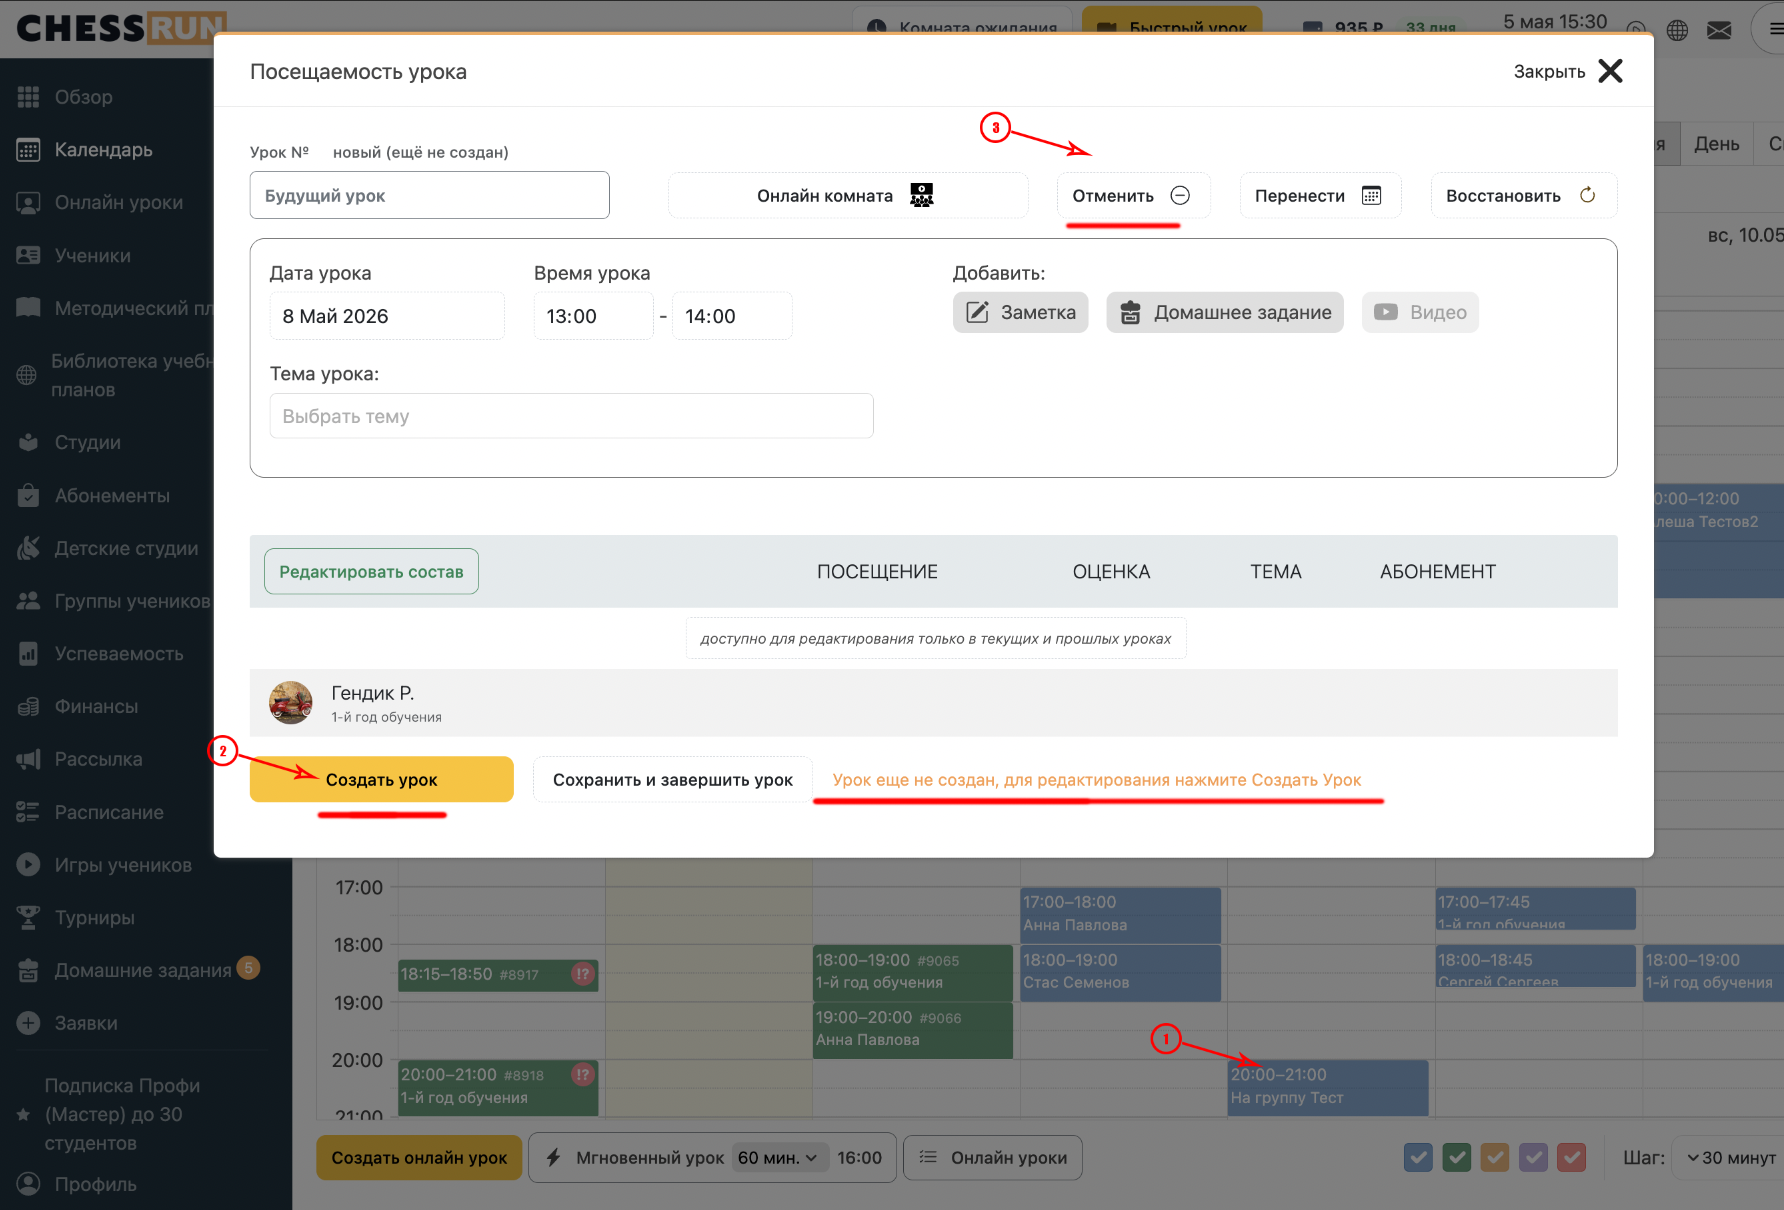Click Перенести to reschedule the lesson
The height and width of the screenshot is (1210, 1784).
1320,196
